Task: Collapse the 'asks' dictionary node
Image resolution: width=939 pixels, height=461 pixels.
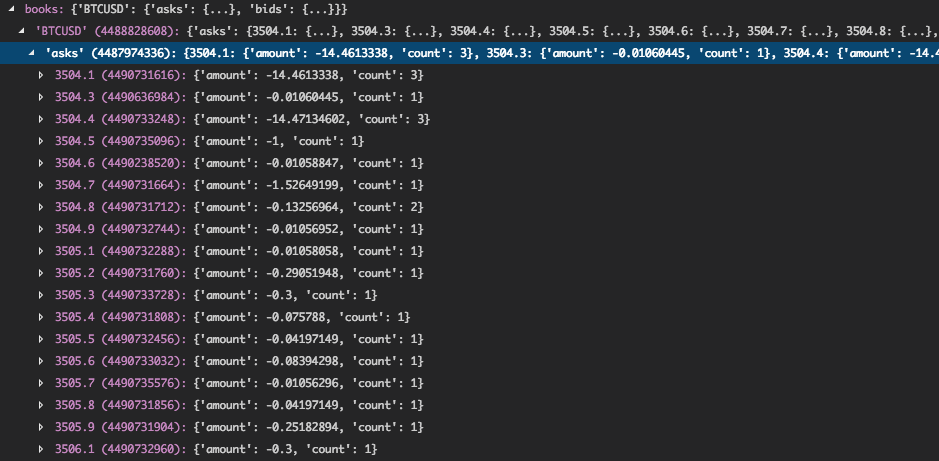Action: (32, 54)
